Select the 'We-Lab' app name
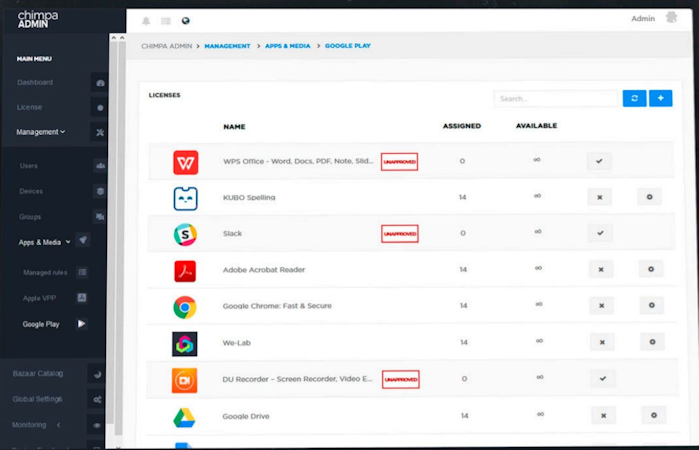The height and width of the screenshot is (450, 699). (236, 343)
